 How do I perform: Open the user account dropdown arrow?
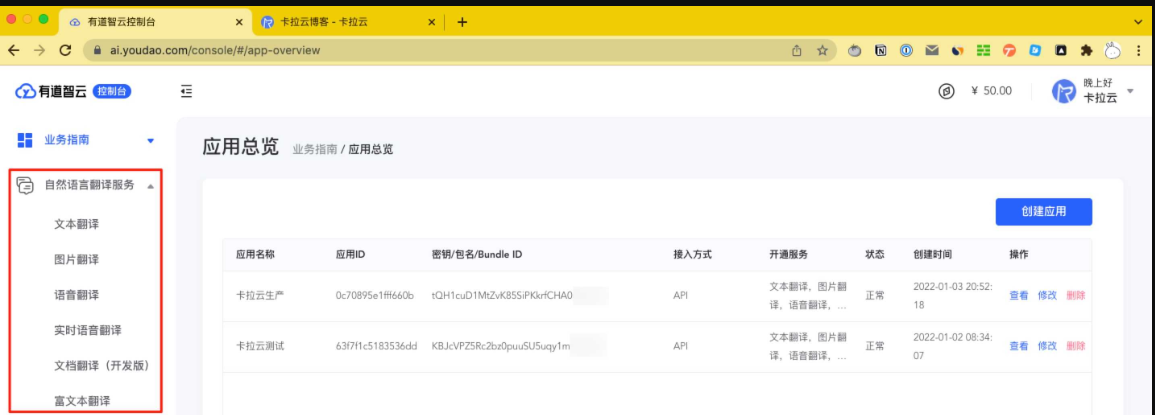click(1130, 91)
